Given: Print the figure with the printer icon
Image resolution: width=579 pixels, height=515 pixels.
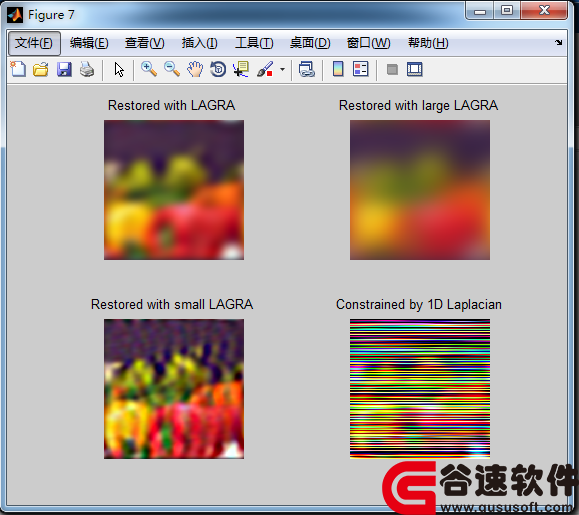Looking at the screenshot, I should (87, 69).
